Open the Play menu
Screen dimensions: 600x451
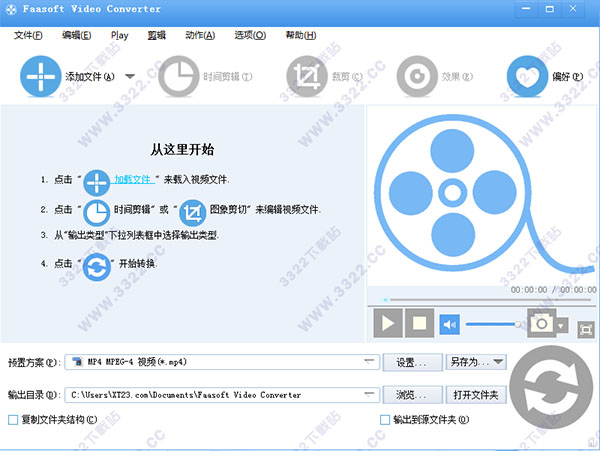tap(119, 36)
